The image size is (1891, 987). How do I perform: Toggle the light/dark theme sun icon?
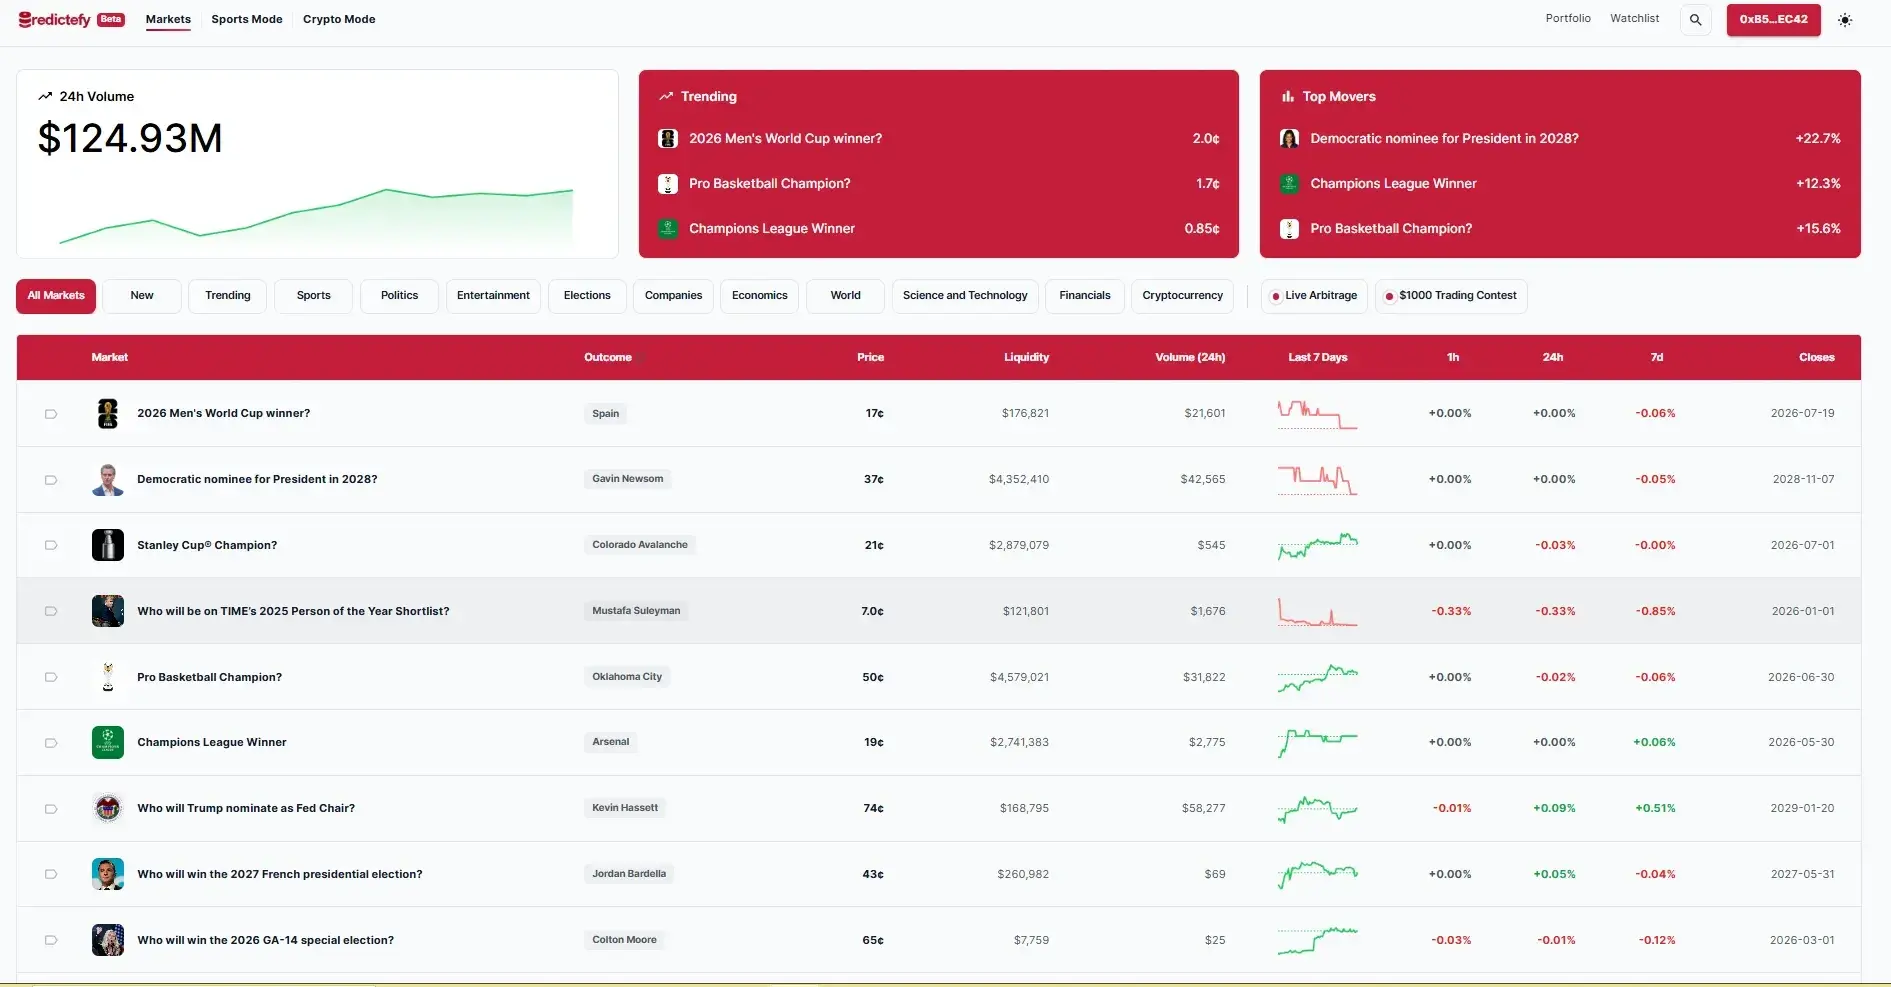(x=1845, y=20)
